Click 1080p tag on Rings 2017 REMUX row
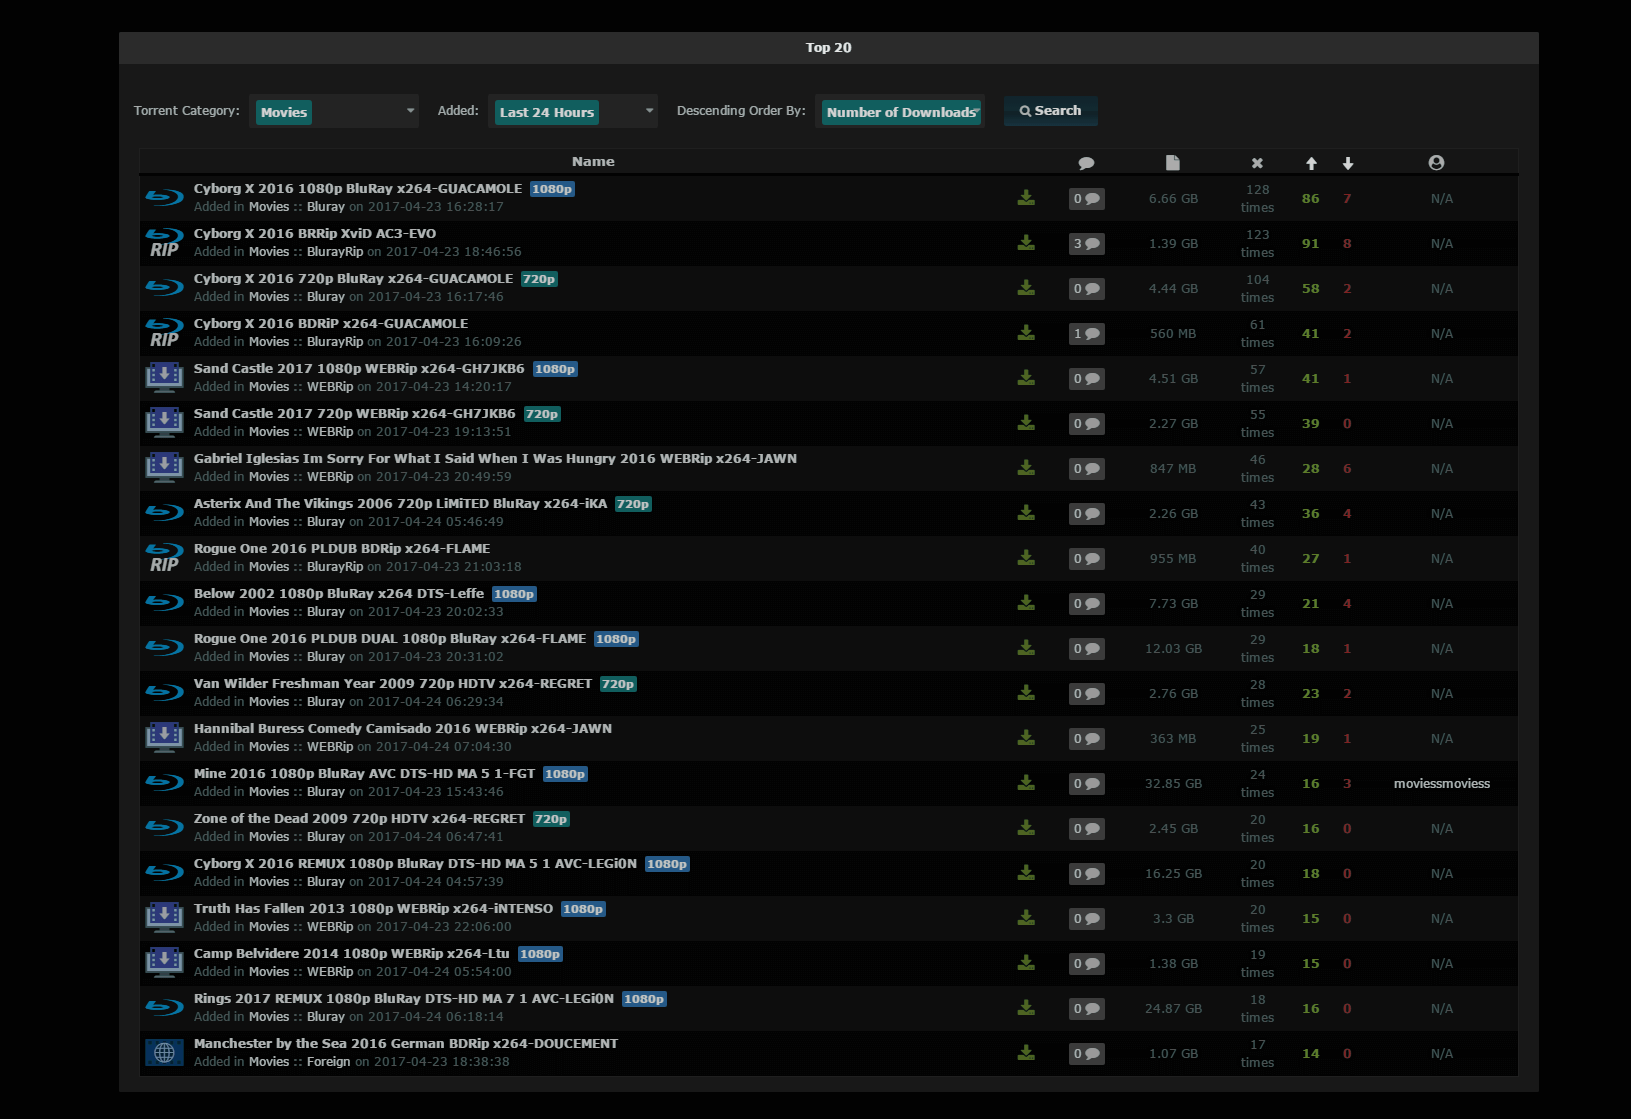This screenshot has height=1119, width=1631. coord(644,999)
